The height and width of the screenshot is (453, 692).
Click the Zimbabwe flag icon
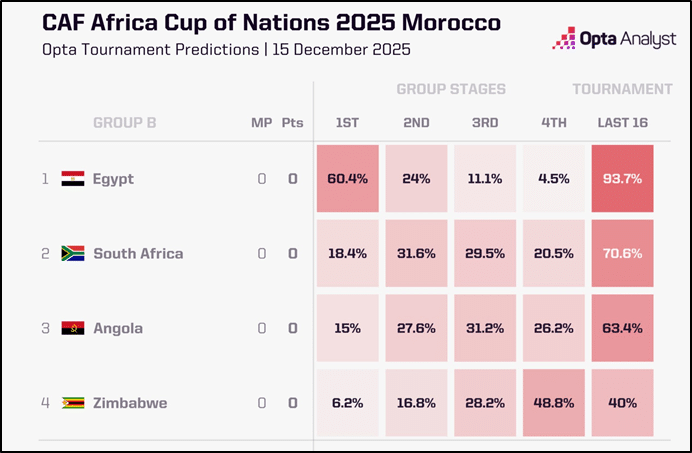tap(73, 404)
